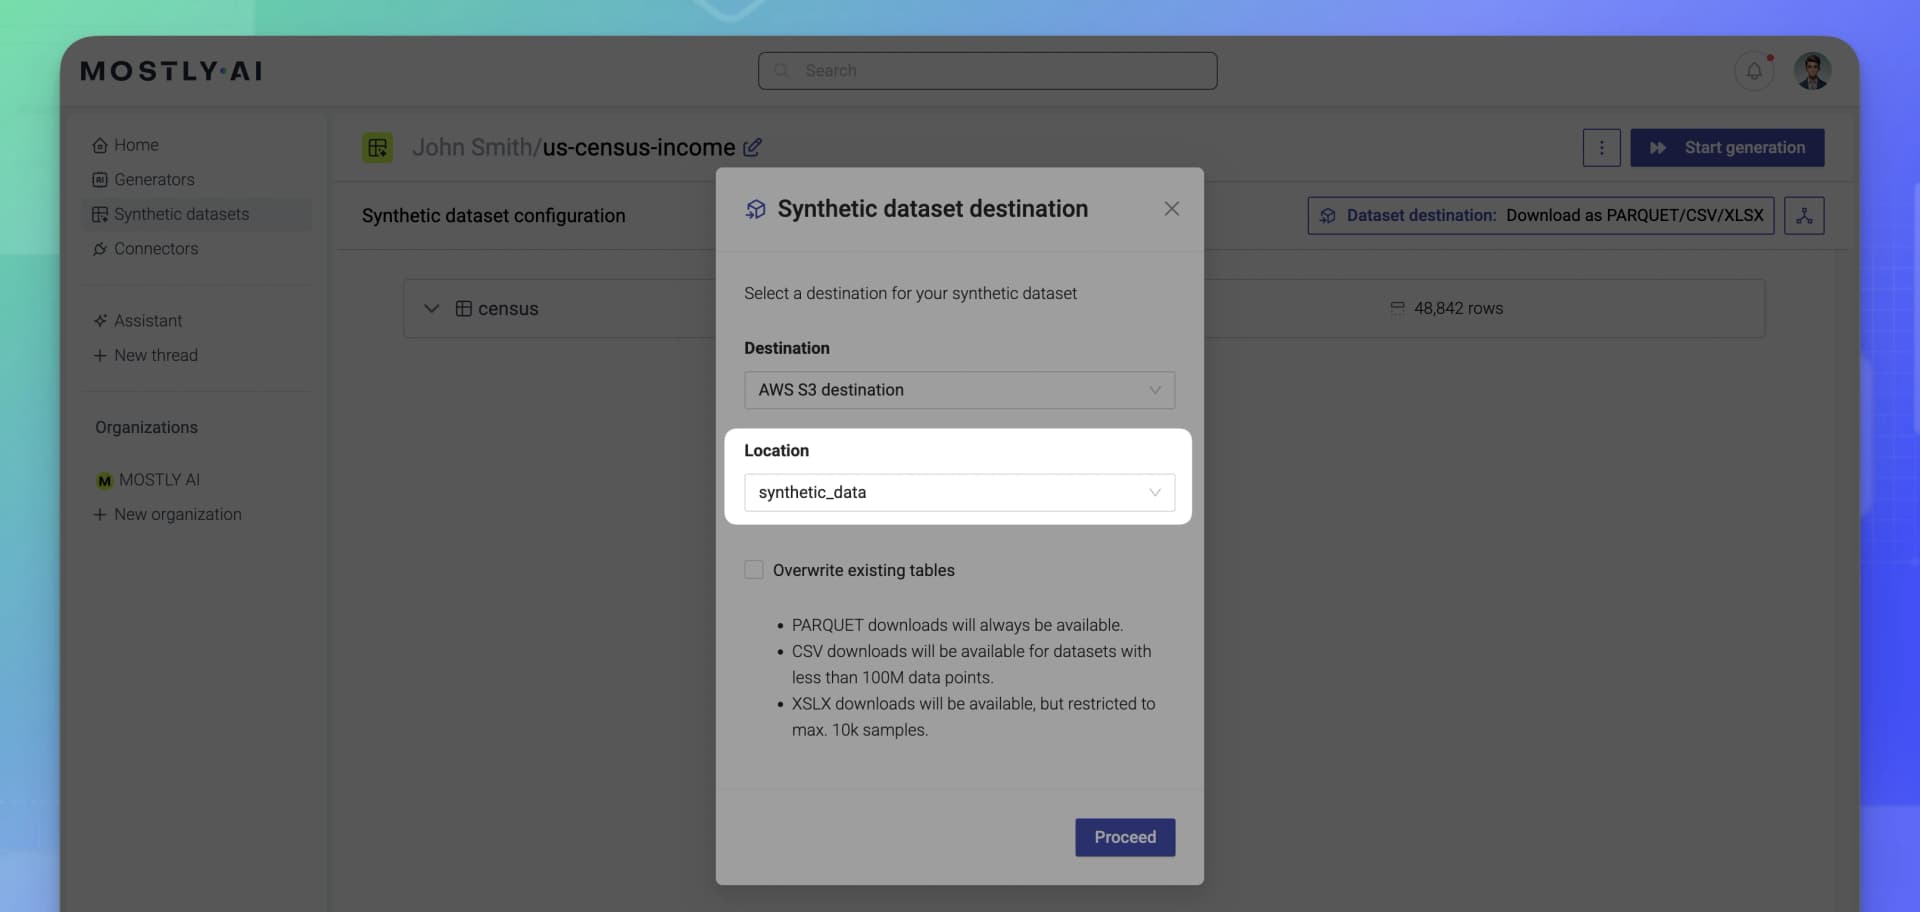Click the Start generation button
Image resolution: width=1920 pixels, height=912 pixels.
tap(1727, 147)
